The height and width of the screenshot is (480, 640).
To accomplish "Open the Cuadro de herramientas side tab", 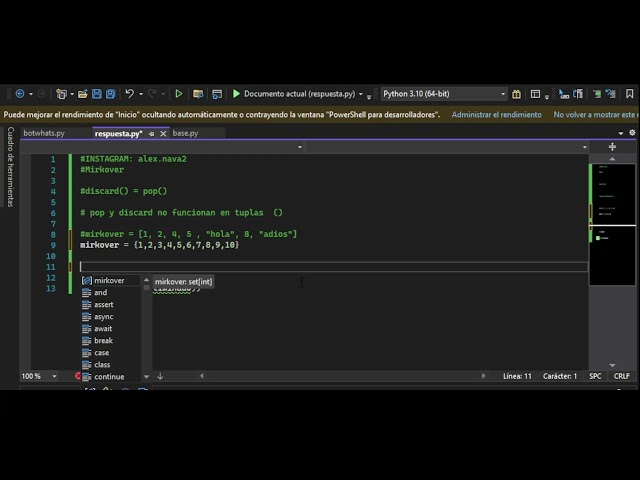I will [11, 167].
